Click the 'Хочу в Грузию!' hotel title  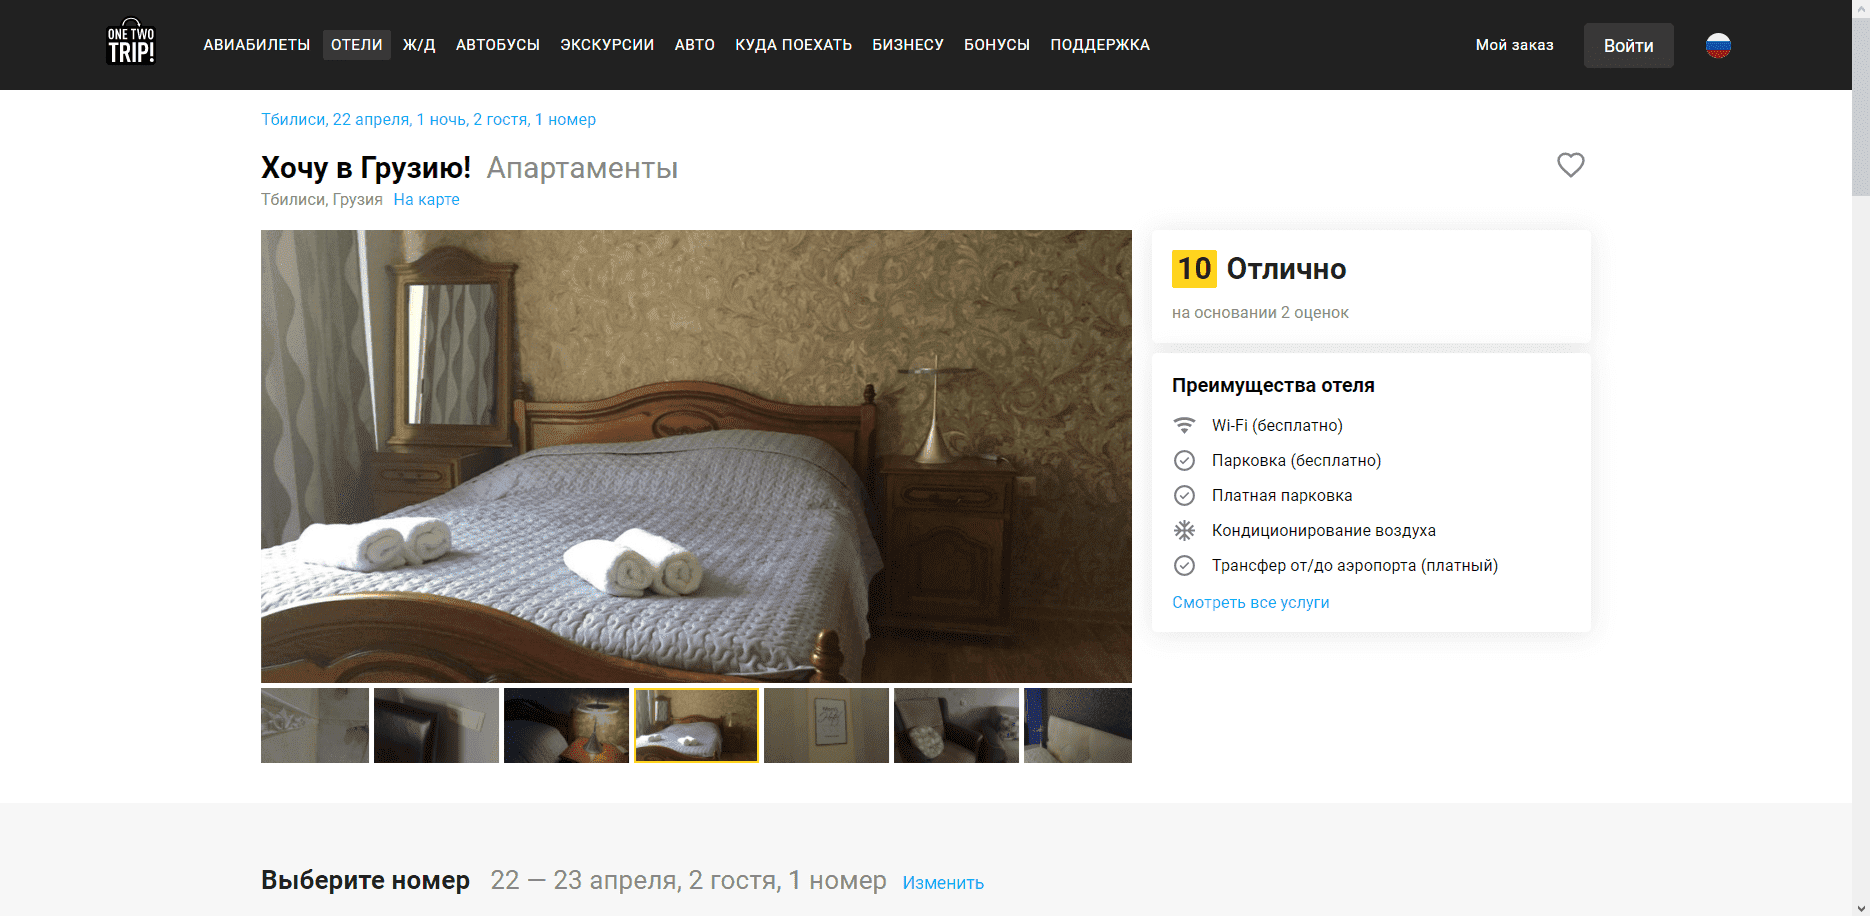[x=365, y=168]
